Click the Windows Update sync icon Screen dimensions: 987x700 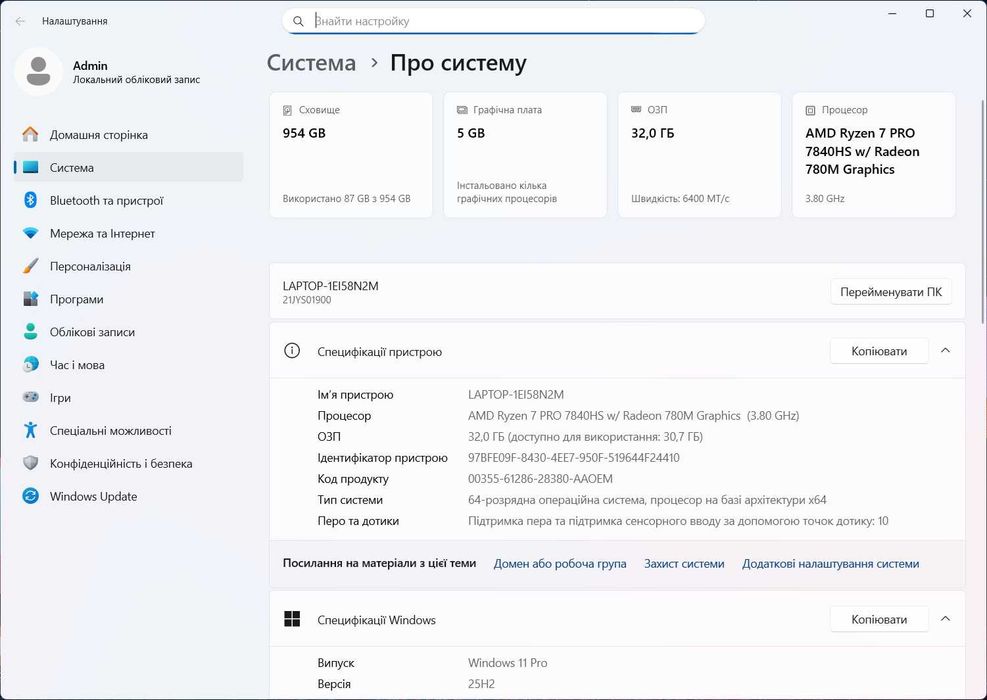[x=30, y=495]
